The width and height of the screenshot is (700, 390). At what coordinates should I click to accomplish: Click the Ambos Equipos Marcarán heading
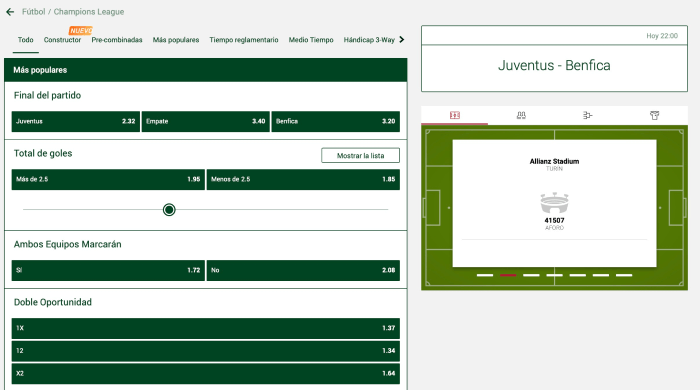[67, 245]
